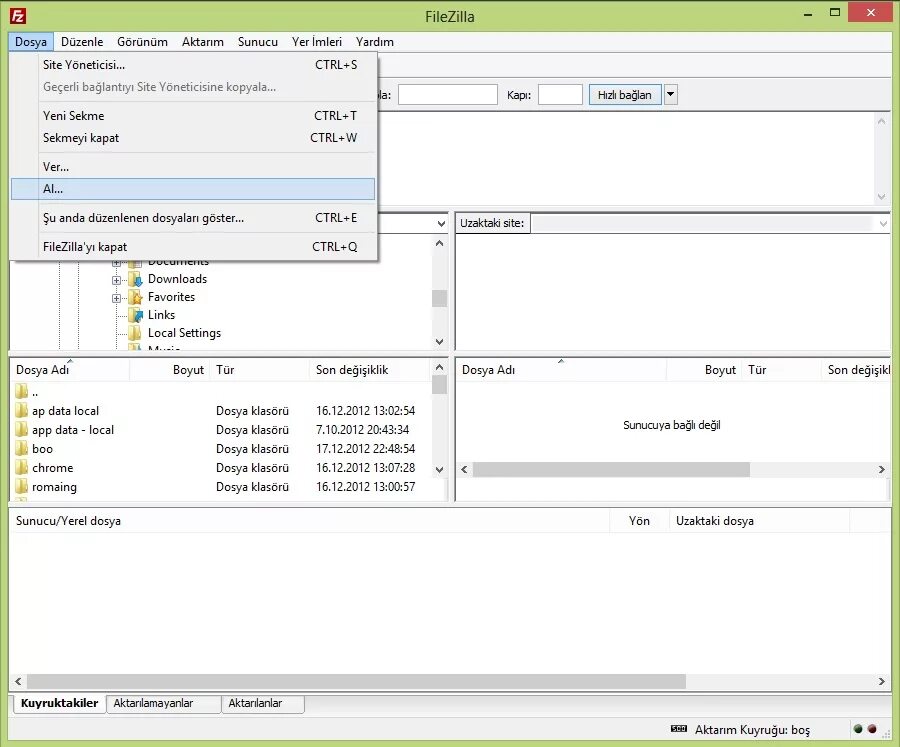Select the 'chrome' folder row name
The image size is (900, 747).
[x=53, y=468]
